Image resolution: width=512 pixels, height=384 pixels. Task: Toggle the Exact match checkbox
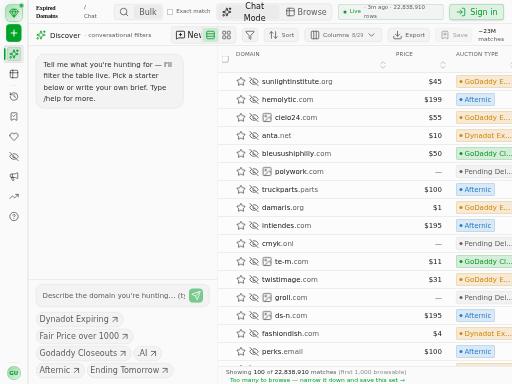tap(170, 12)
